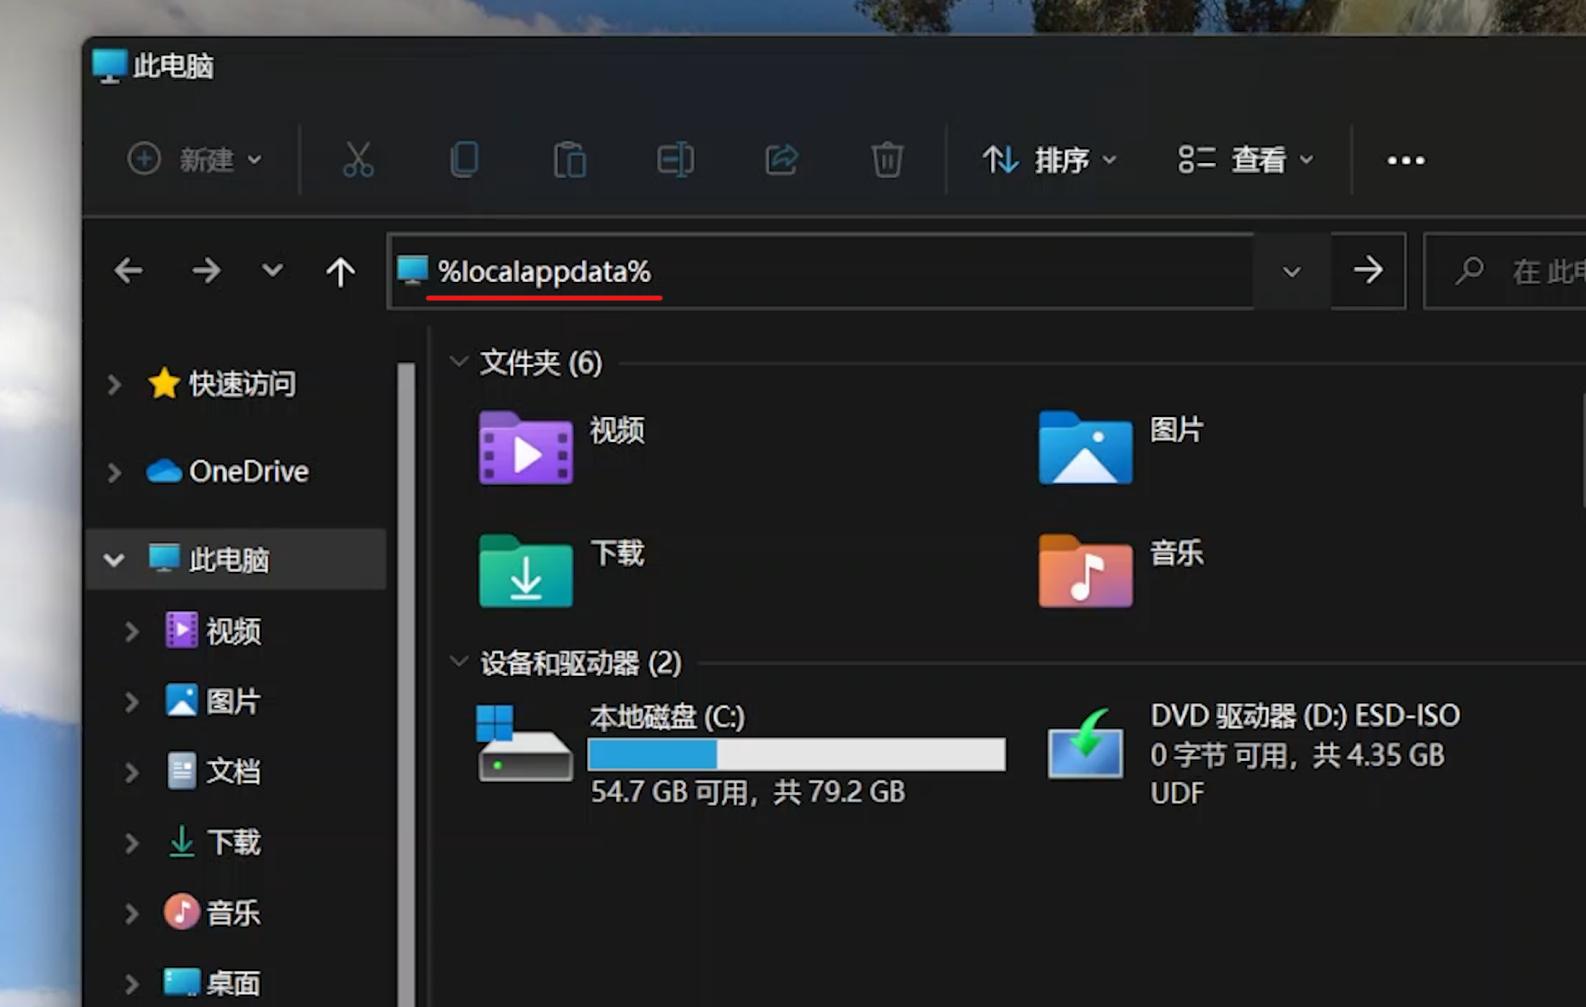Go back with the left arrow

129,270
